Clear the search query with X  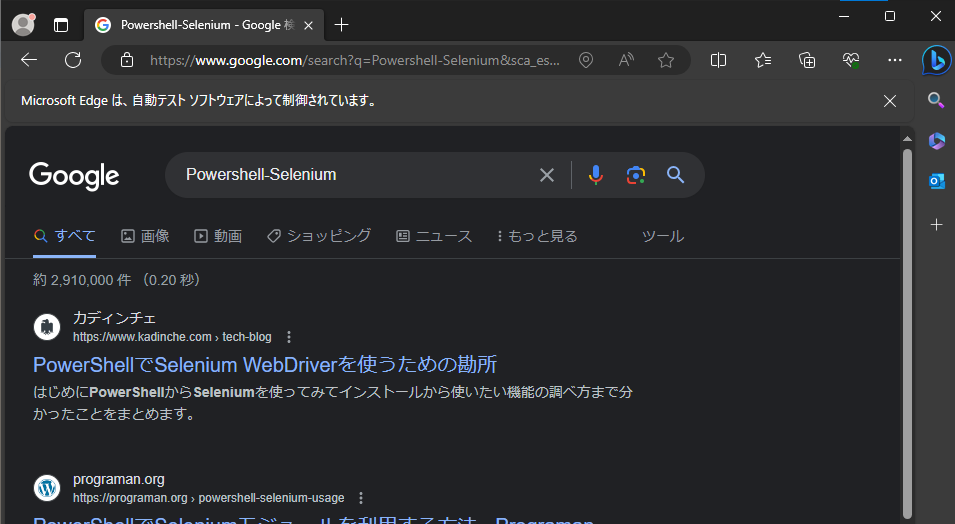547,175
